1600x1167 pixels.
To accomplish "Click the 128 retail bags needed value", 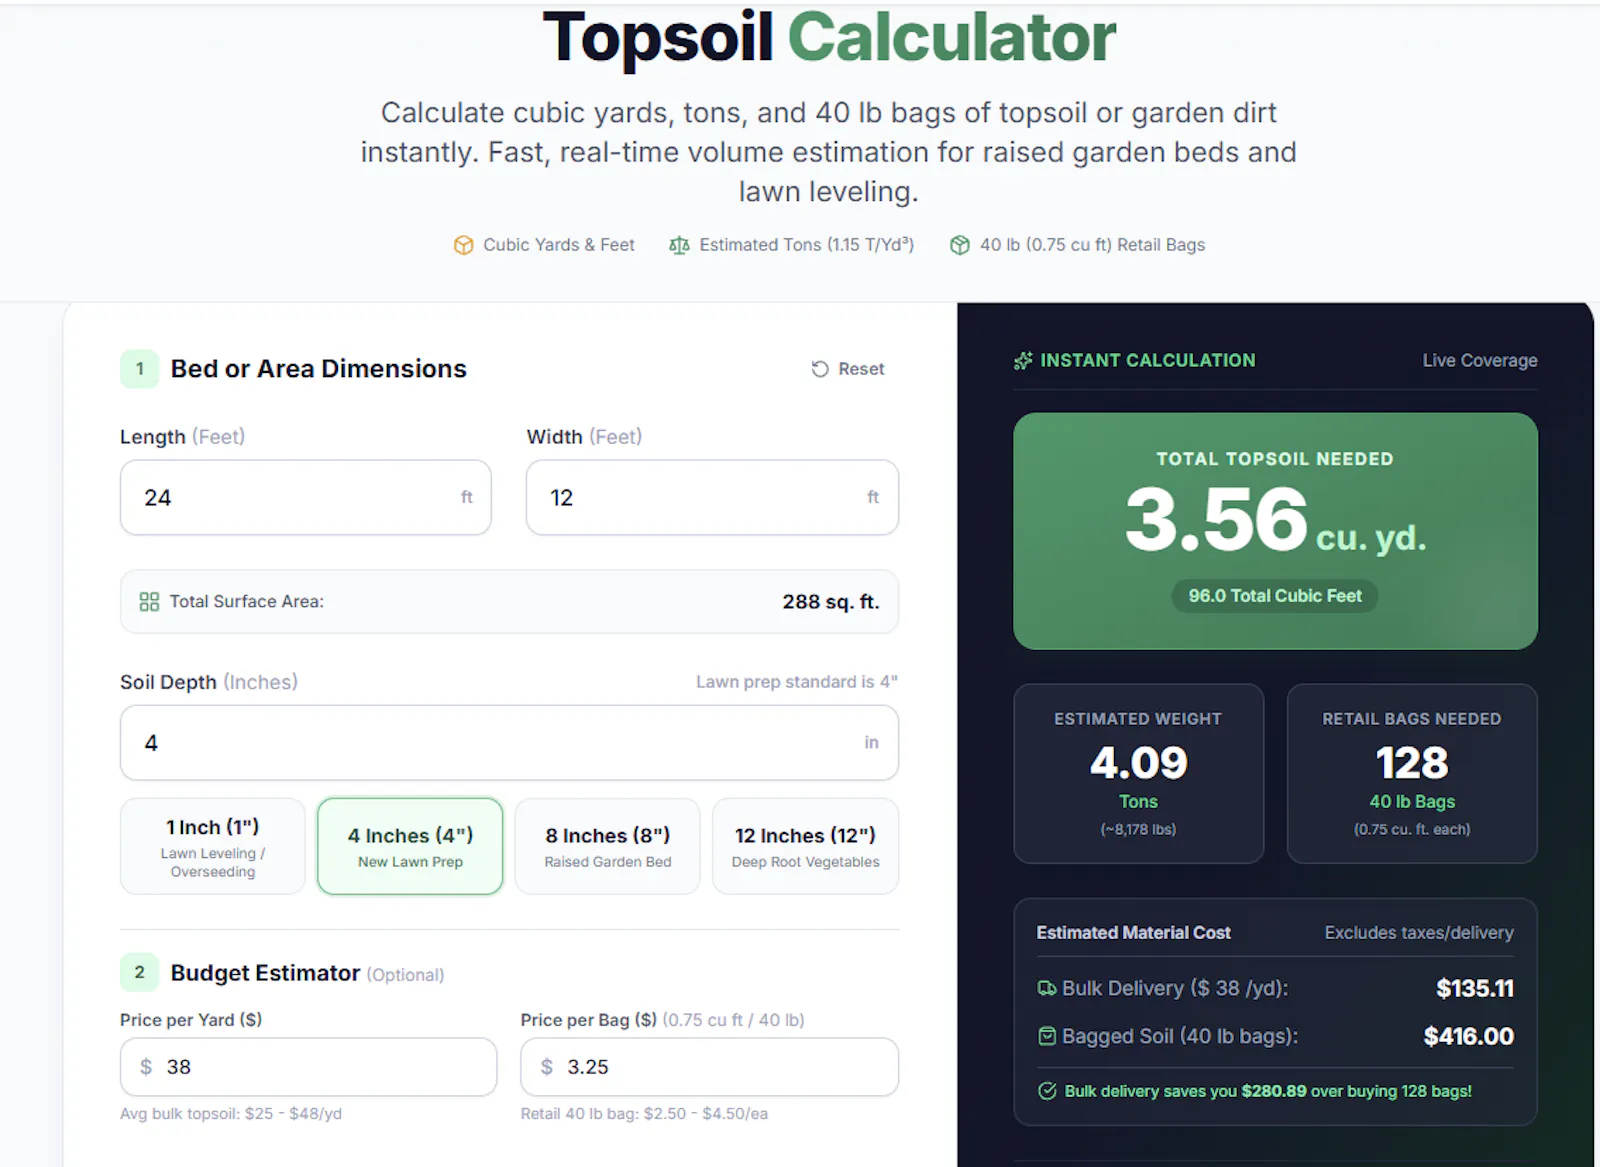I will coord(1412,763).
